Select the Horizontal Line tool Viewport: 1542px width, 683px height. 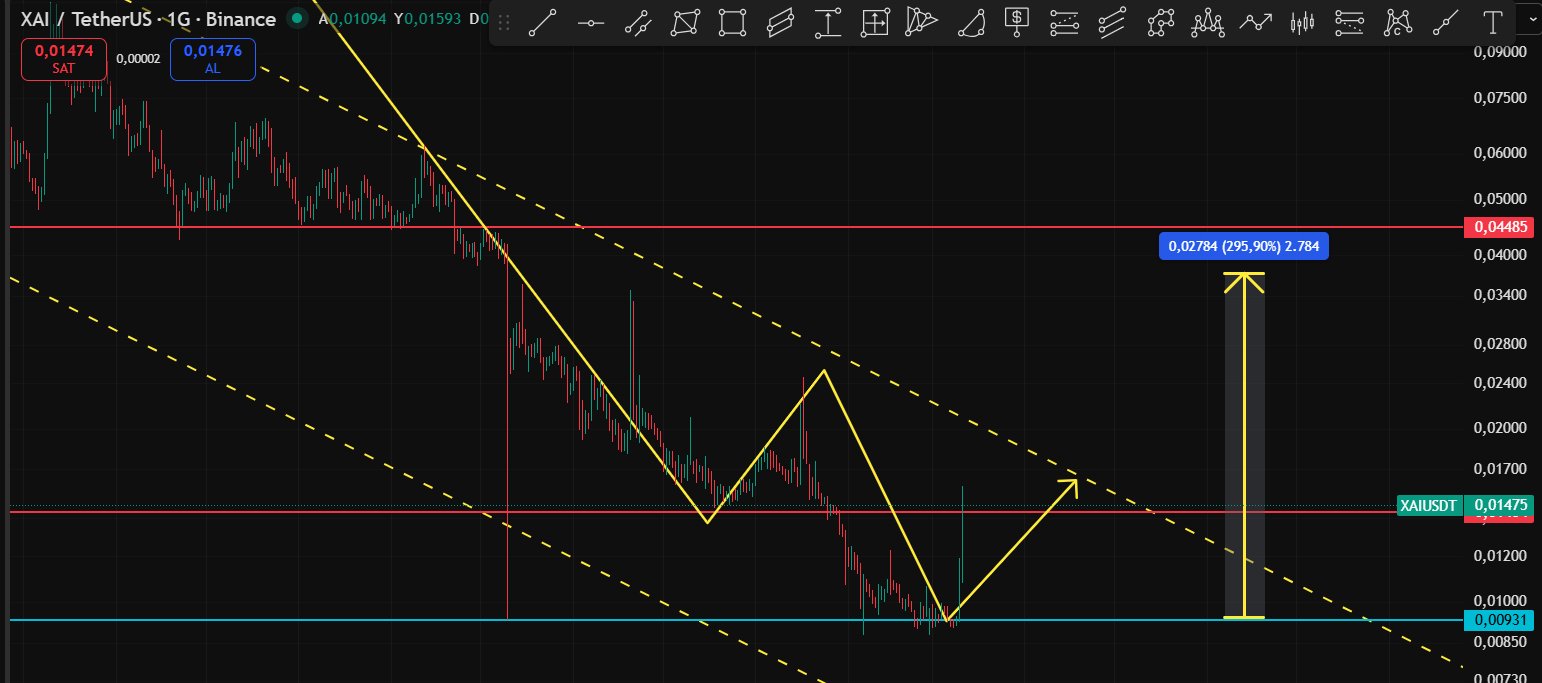coord(591,22)
